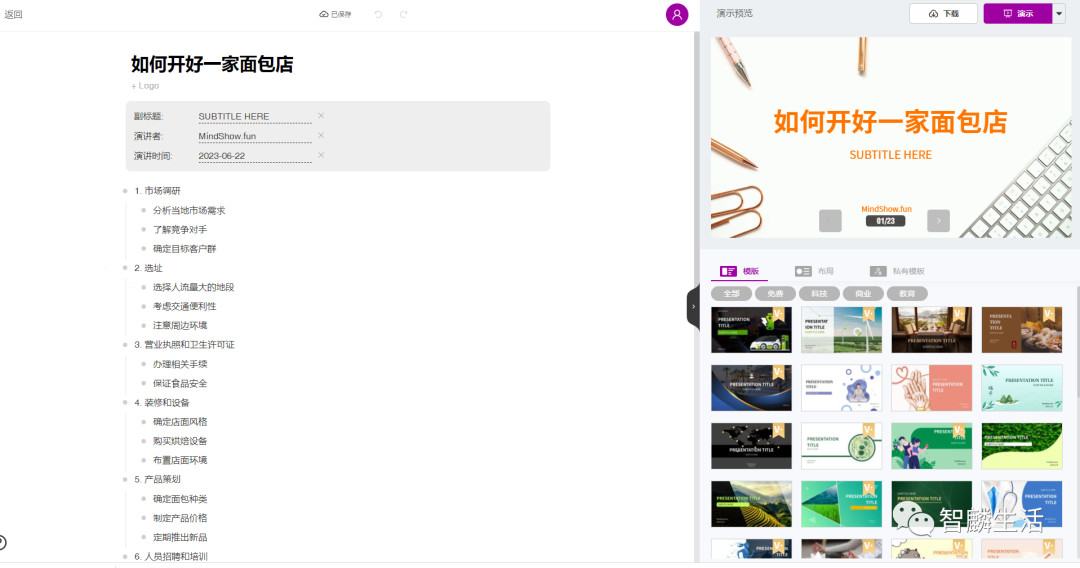Select outline item 3. 营业执照和卫生许可证
This screenshot has height=568, width=1080.
coord(185,344)
